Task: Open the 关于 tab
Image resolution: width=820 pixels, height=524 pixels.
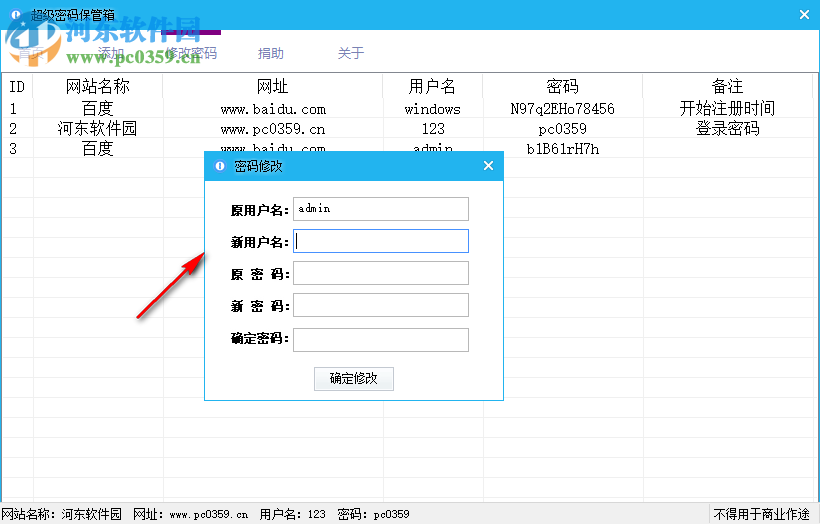Action: click(x=350, y=53)
